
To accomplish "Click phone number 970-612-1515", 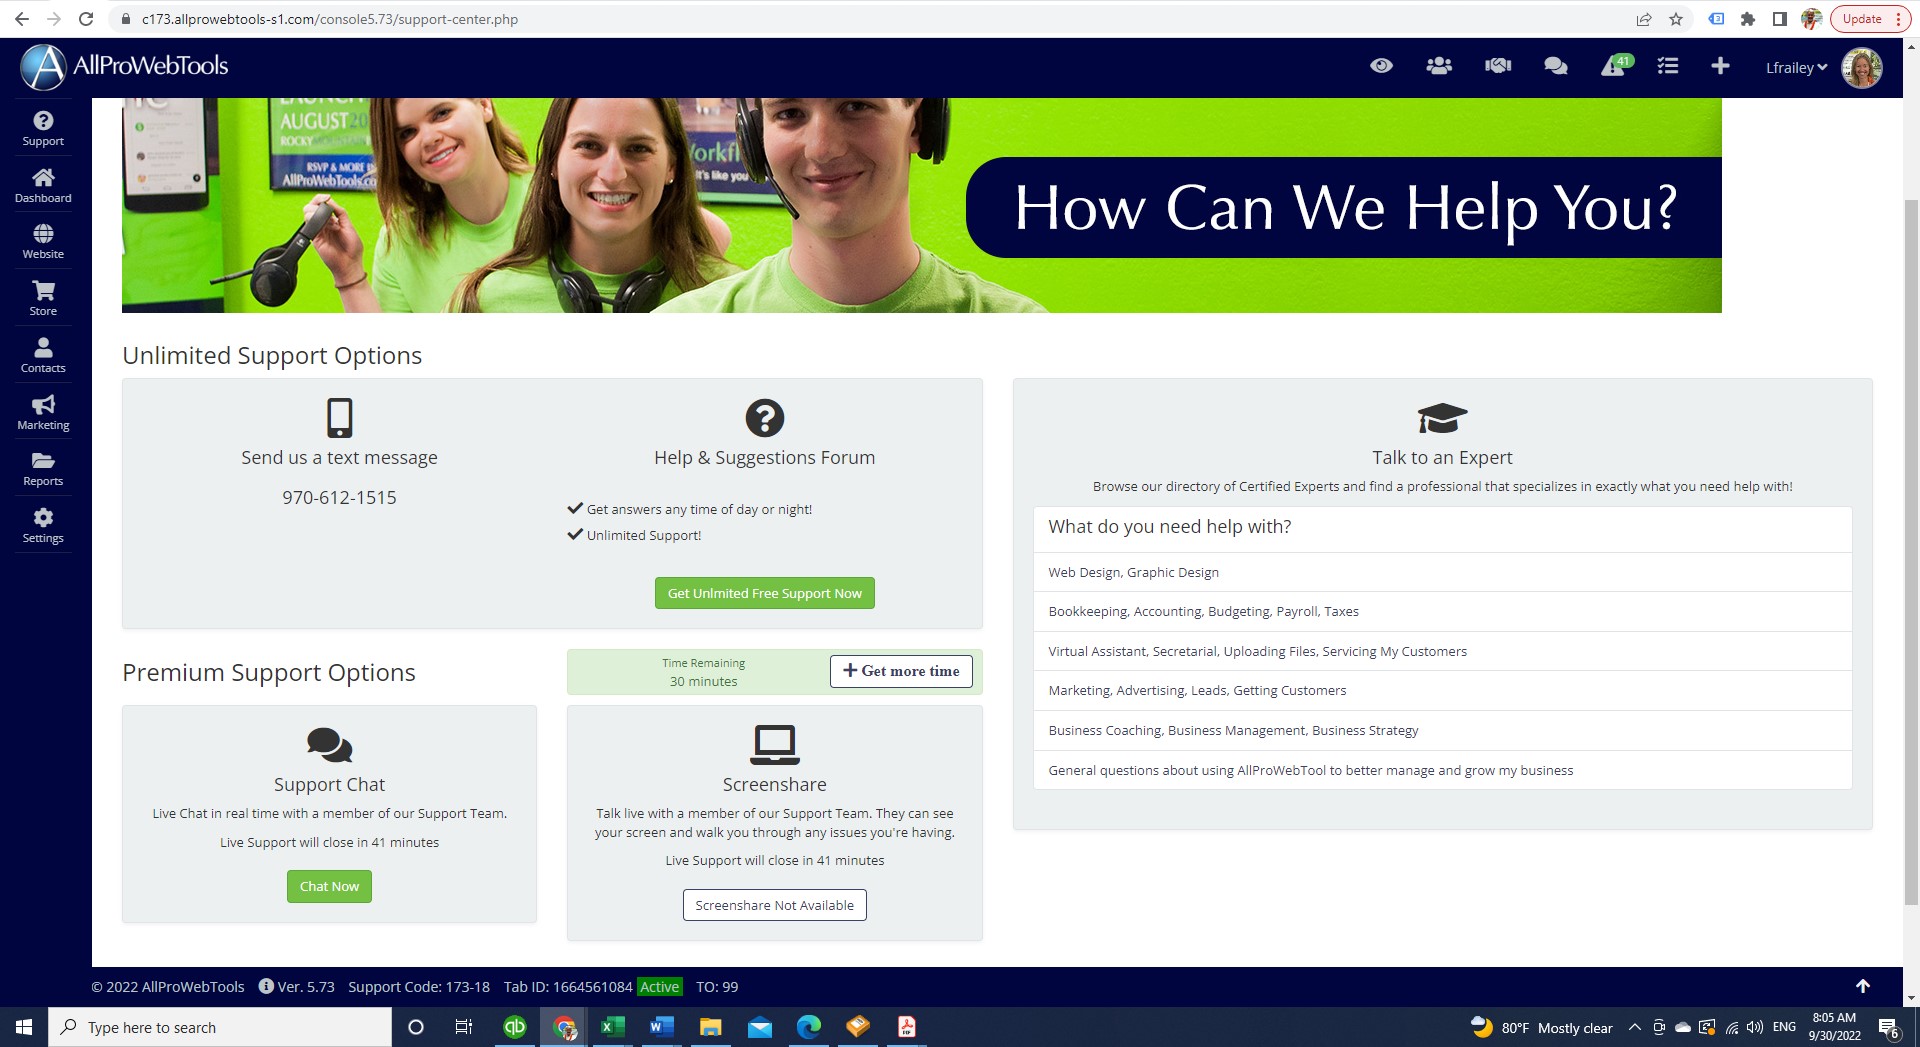I will (339, 497).
